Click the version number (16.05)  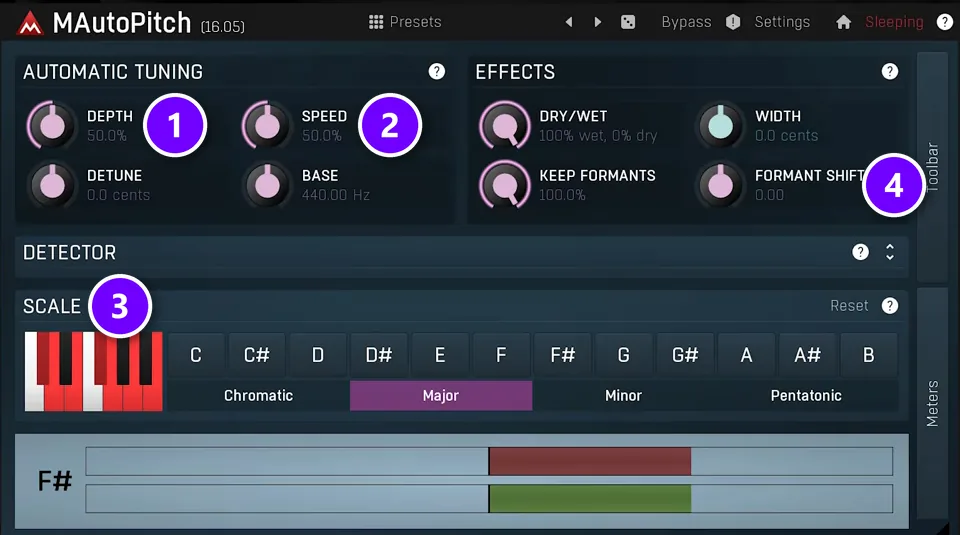(223, 26)
